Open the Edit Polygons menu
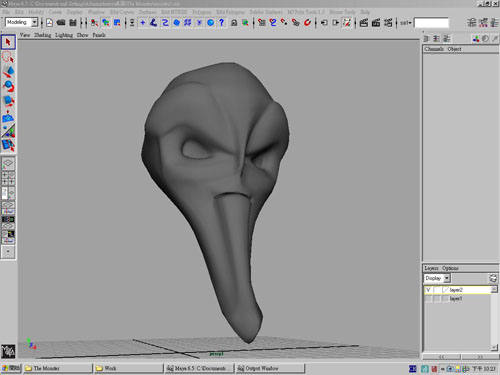Image resolution: width=500 pixels, height=375 pixels. (x=230, y=12)
